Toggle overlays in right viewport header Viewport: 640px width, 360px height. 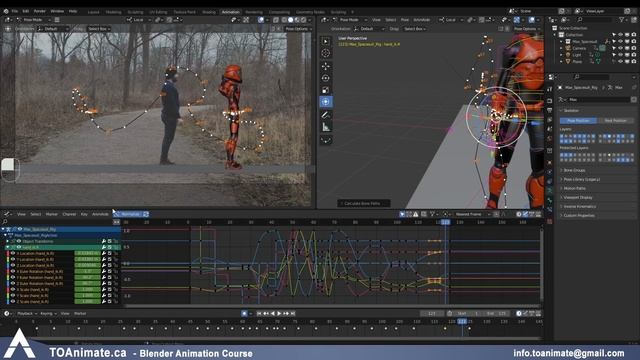531,20
